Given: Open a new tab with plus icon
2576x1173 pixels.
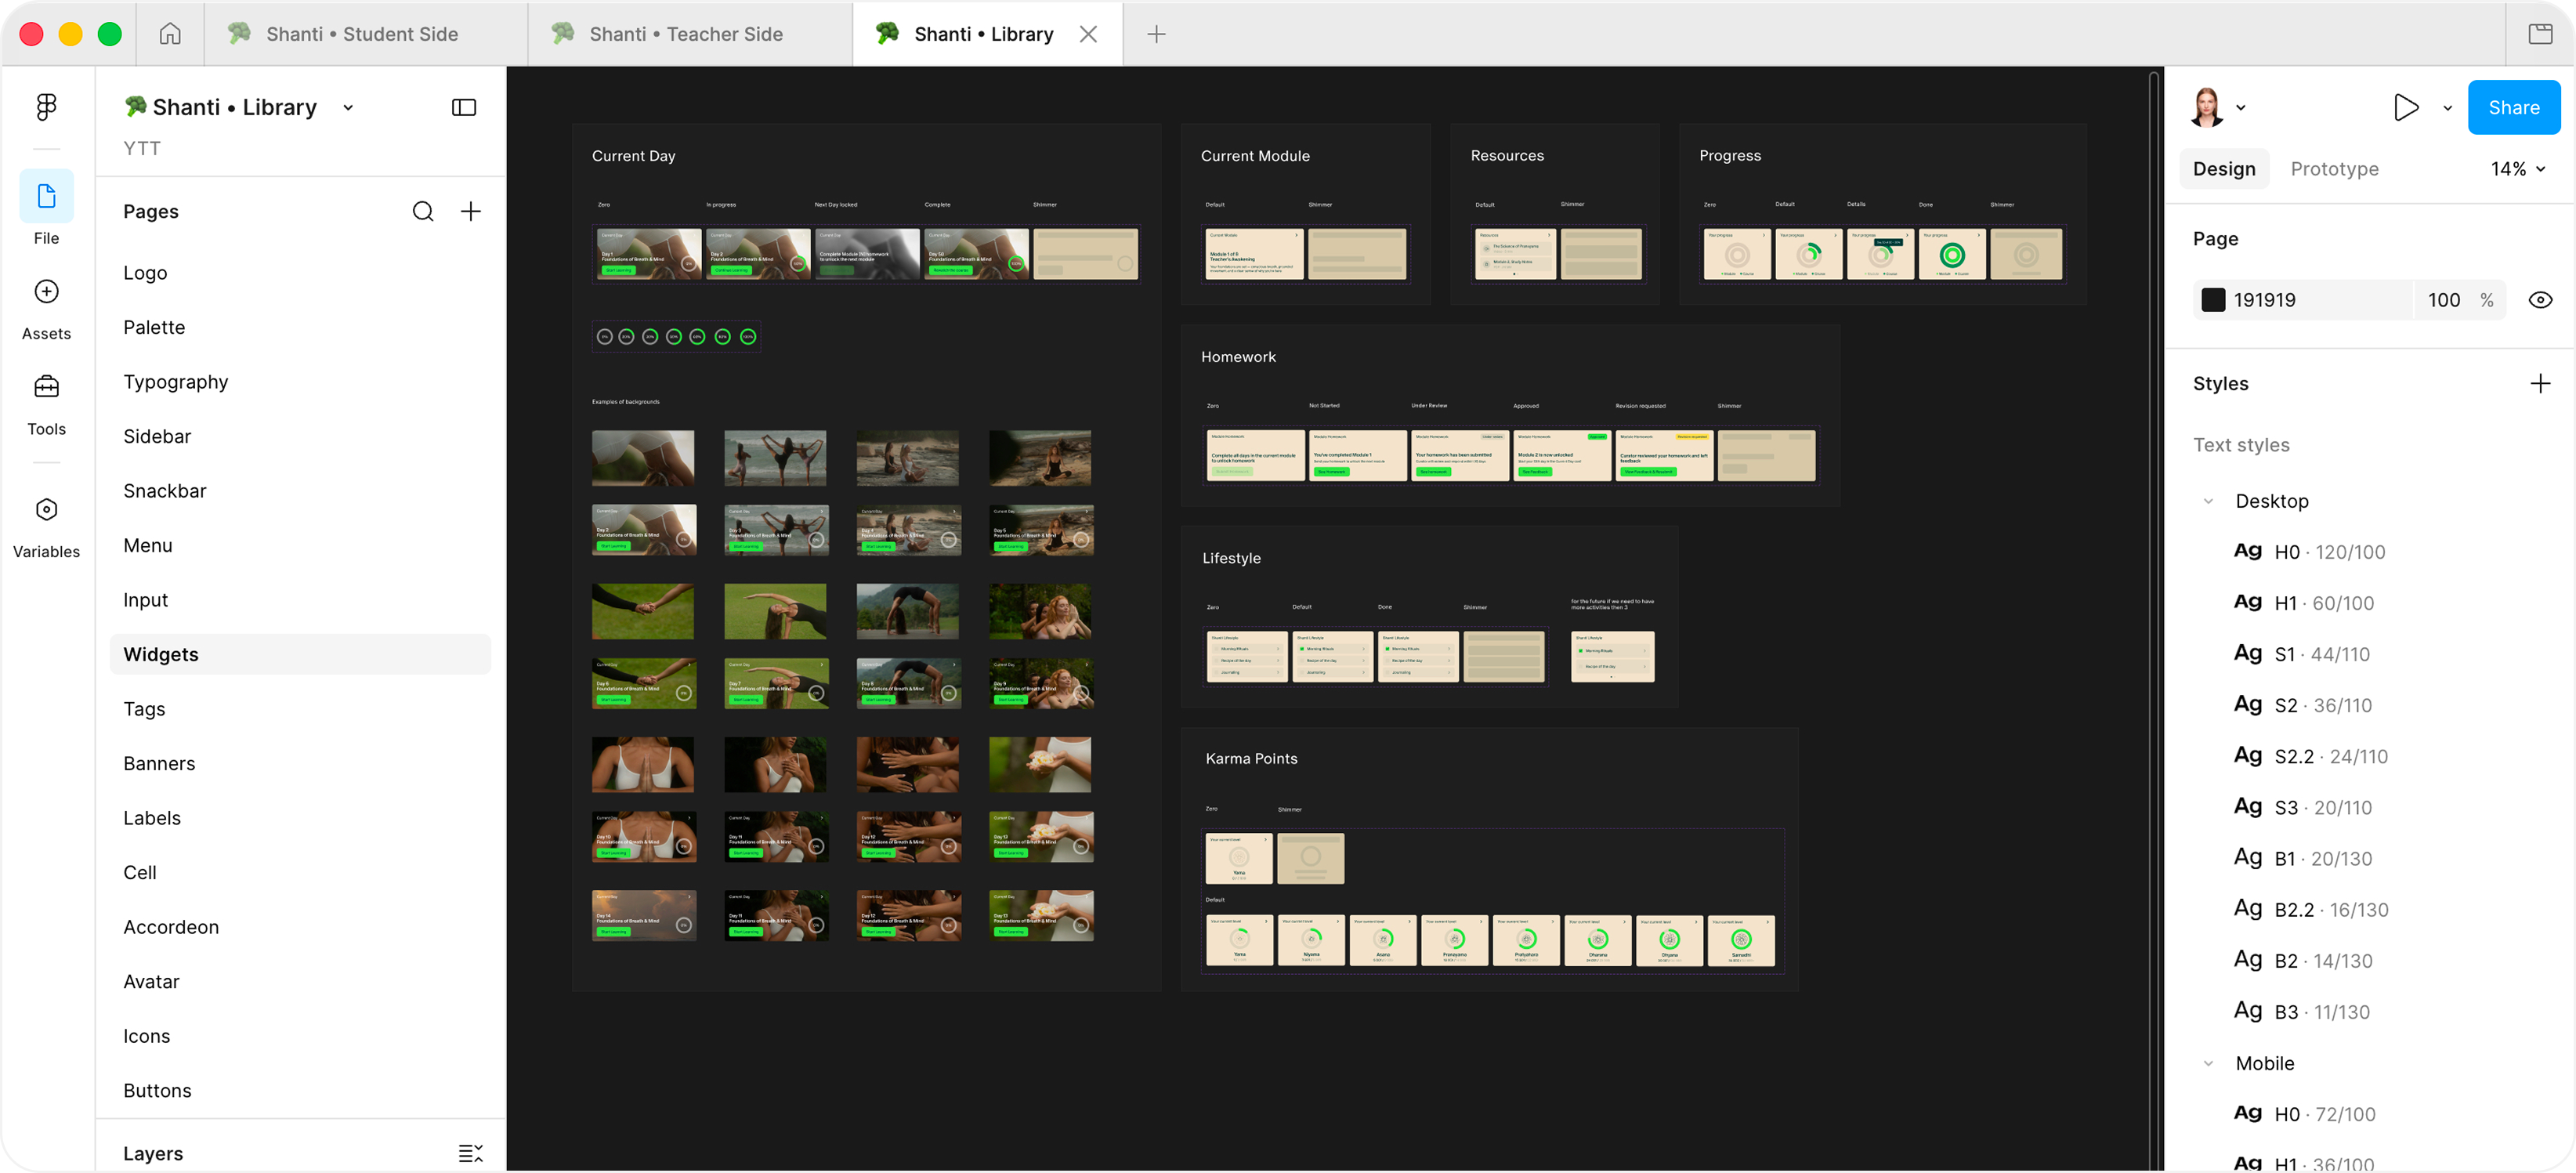Looking at the screenshot, I should [x=1156, y=34].
